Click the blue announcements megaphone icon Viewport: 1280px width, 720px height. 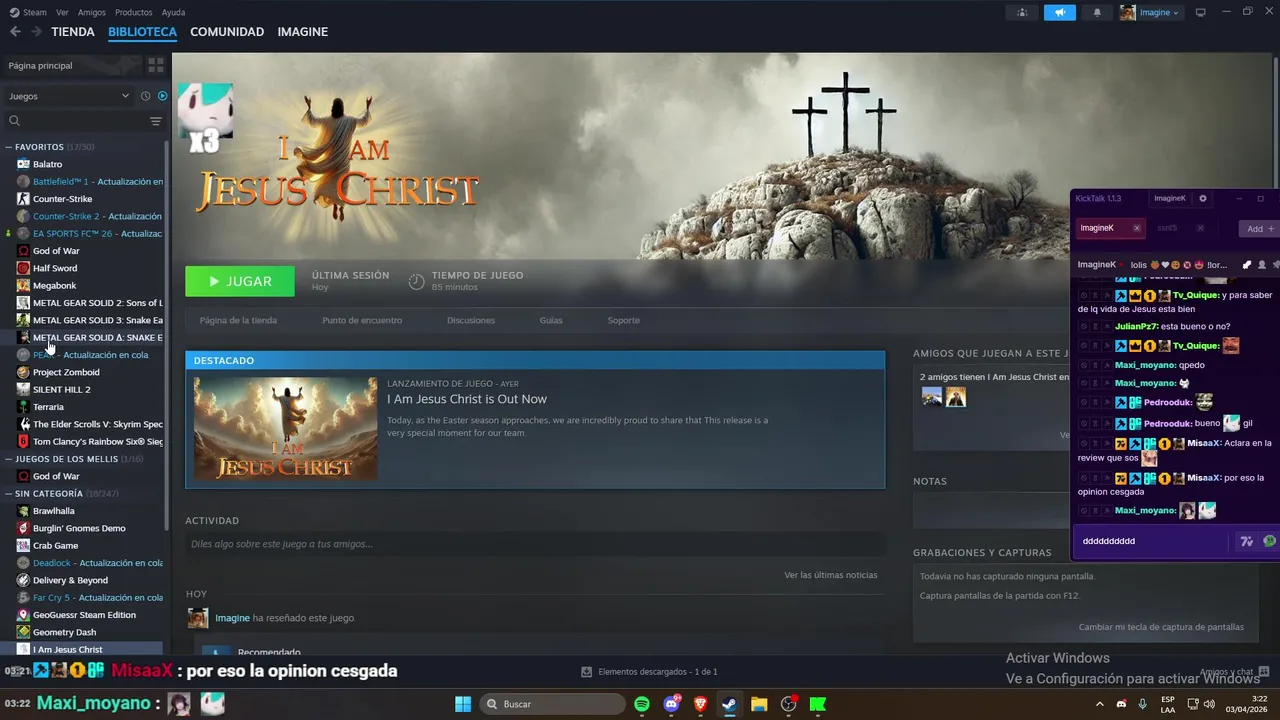[1059, 12]
